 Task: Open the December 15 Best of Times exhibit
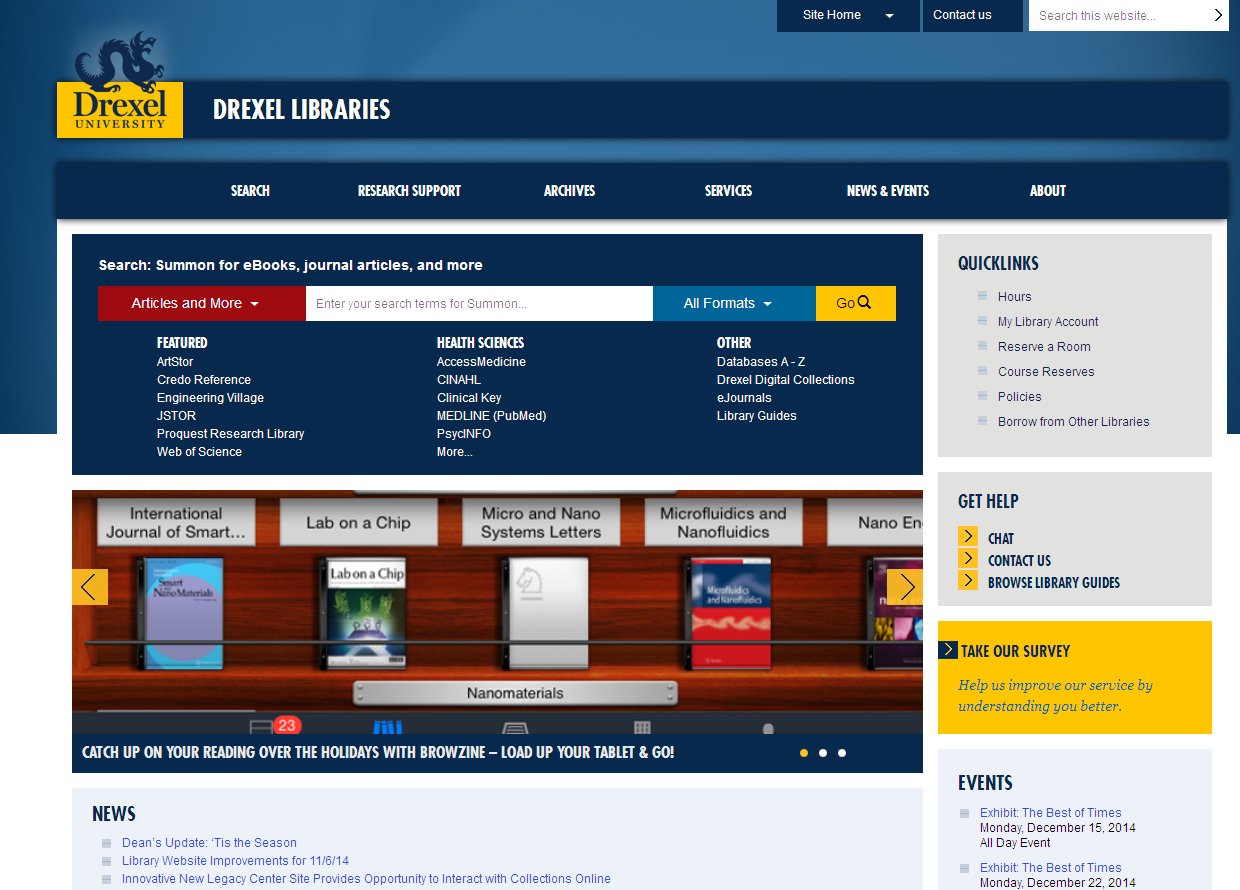coord(1051,813)
